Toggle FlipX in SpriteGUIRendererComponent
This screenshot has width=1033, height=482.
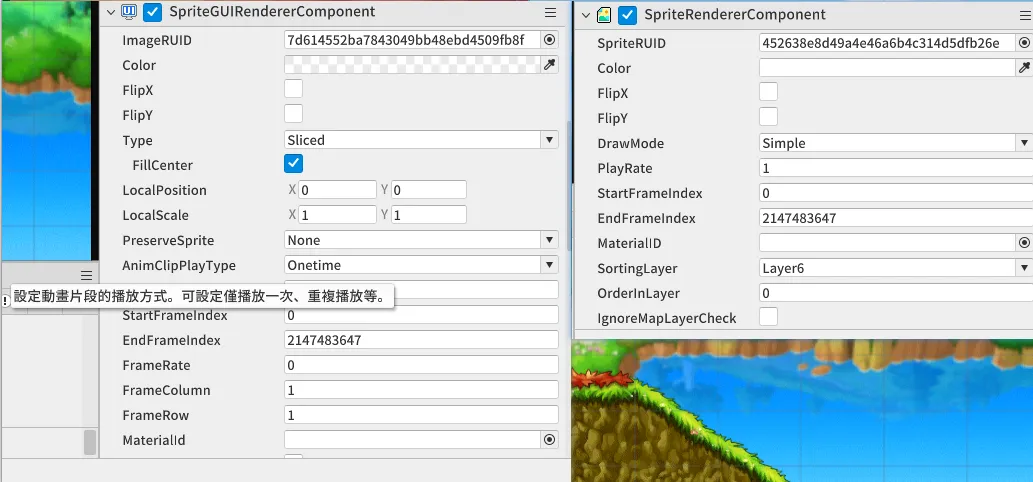pyautogui.click(x=293, y=90)
